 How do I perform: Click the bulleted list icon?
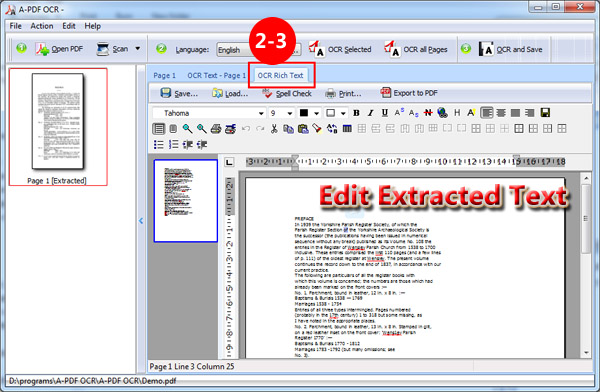pyautogui.click(x=158, y=144)
